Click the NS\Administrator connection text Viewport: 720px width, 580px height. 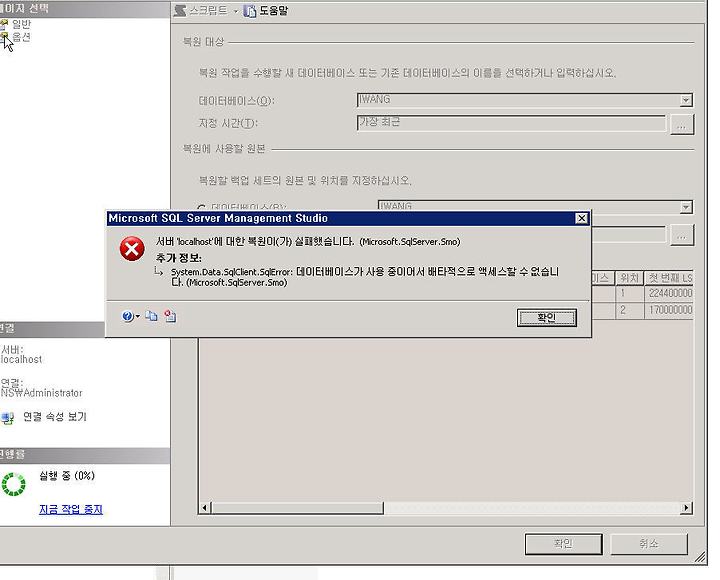click(x=41, y=393)
